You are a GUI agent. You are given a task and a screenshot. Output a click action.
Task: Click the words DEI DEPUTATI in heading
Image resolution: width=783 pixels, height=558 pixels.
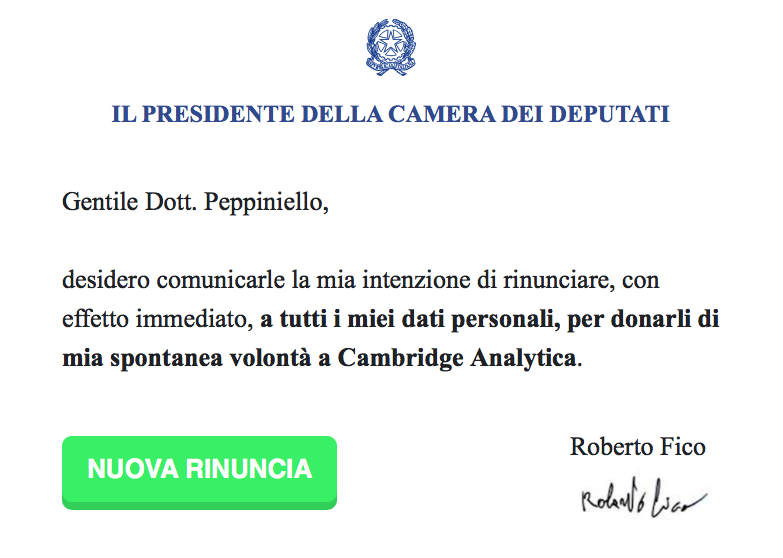610,114
